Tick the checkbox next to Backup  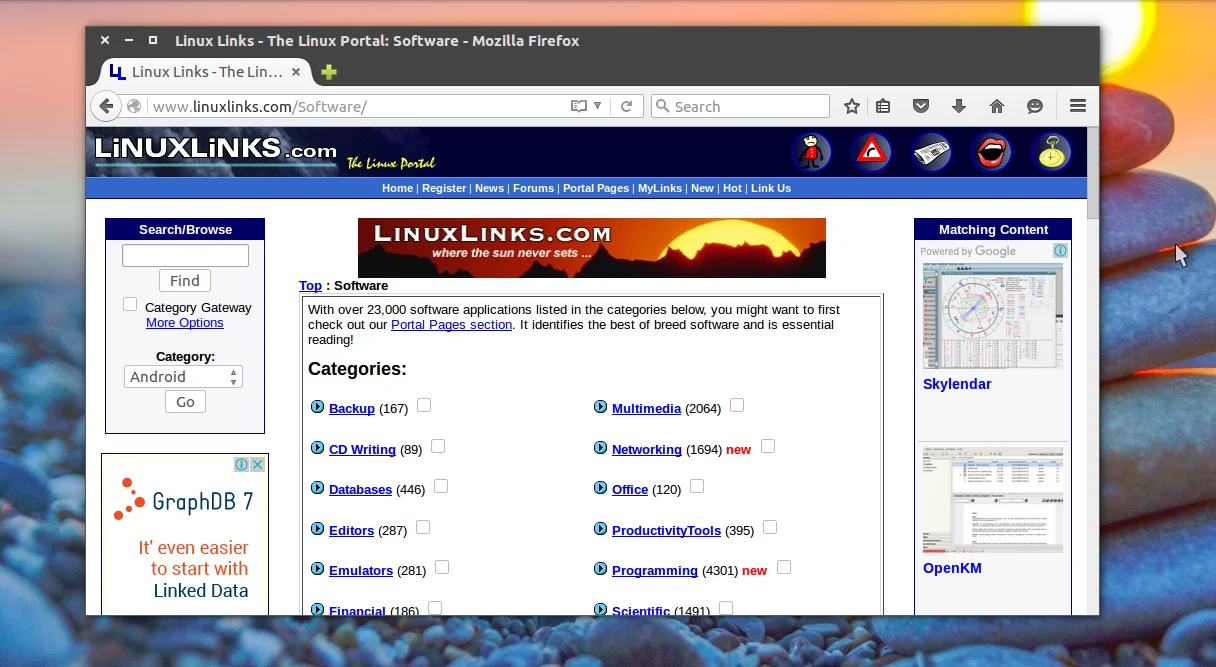pos(424,405)
